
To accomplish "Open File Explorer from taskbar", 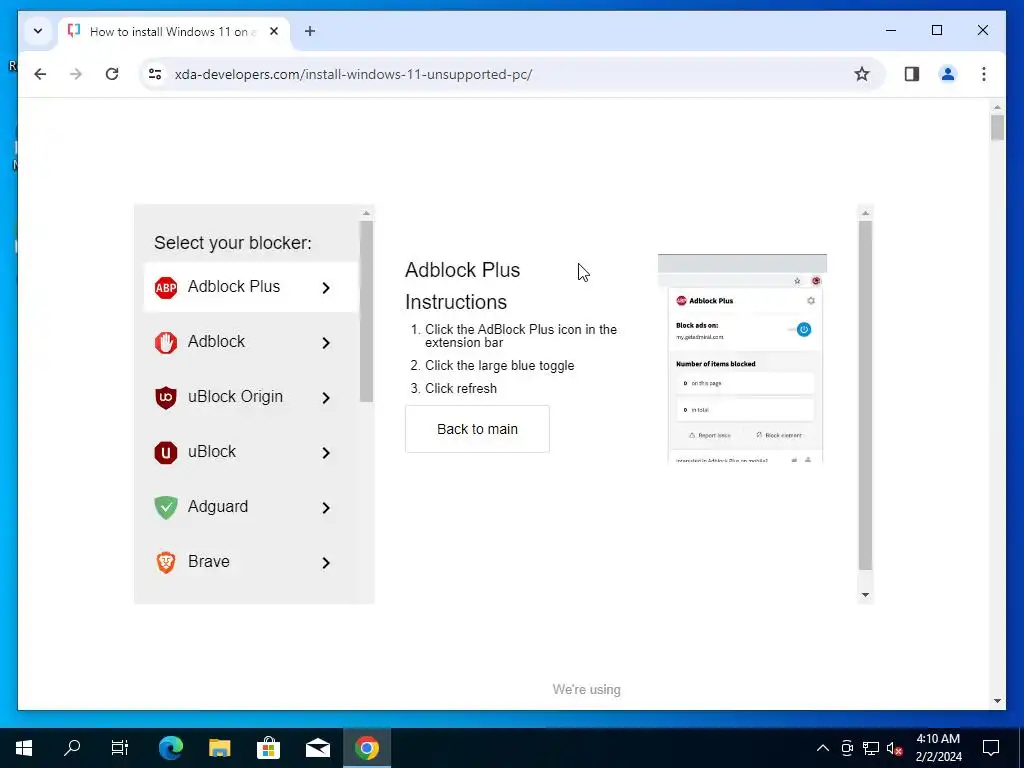I will (x=219, y=748).
